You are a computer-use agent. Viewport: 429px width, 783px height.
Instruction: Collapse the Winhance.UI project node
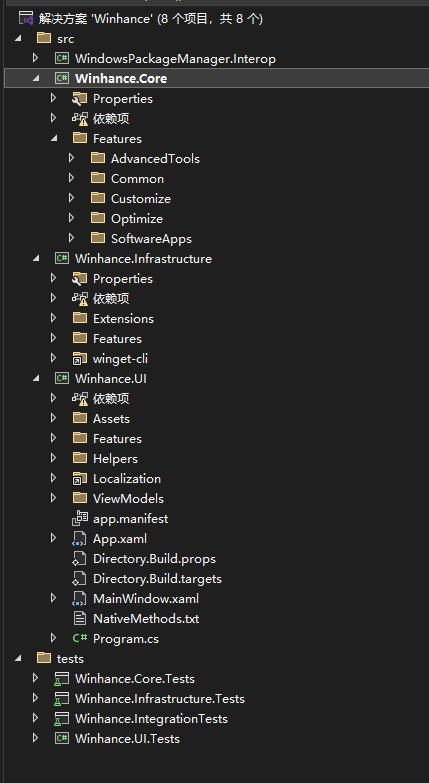36,379
